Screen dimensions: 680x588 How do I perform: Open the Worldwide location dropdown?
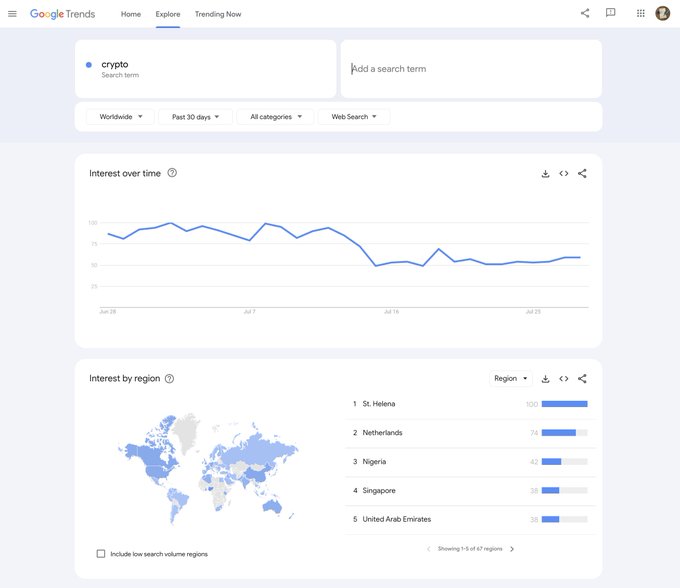click(120, 117)
